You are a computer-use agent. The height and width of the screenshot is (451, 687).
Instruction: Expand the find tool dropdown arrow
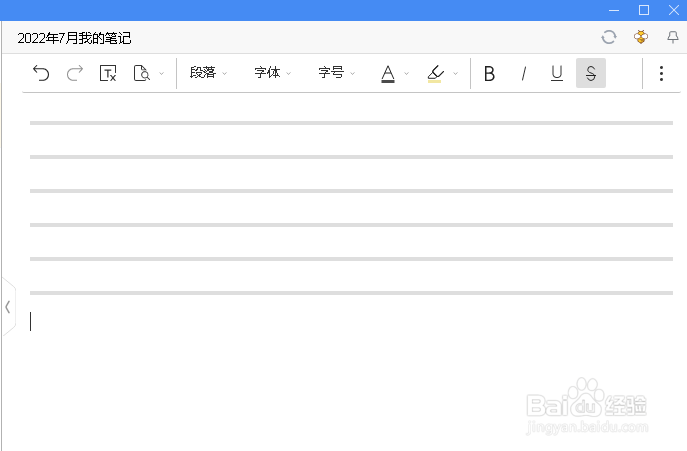click(x=162, y=74)
